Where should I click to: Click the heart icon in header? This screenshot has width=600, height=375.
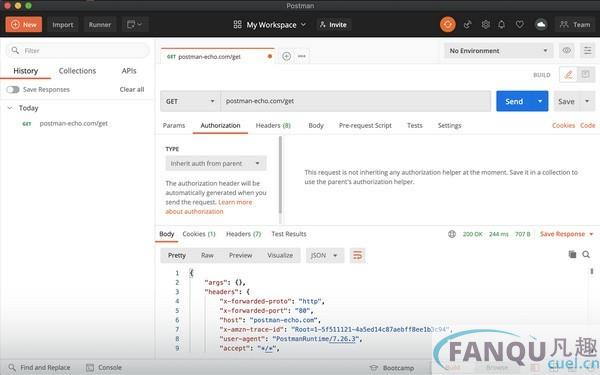click(x=520, y=24)
